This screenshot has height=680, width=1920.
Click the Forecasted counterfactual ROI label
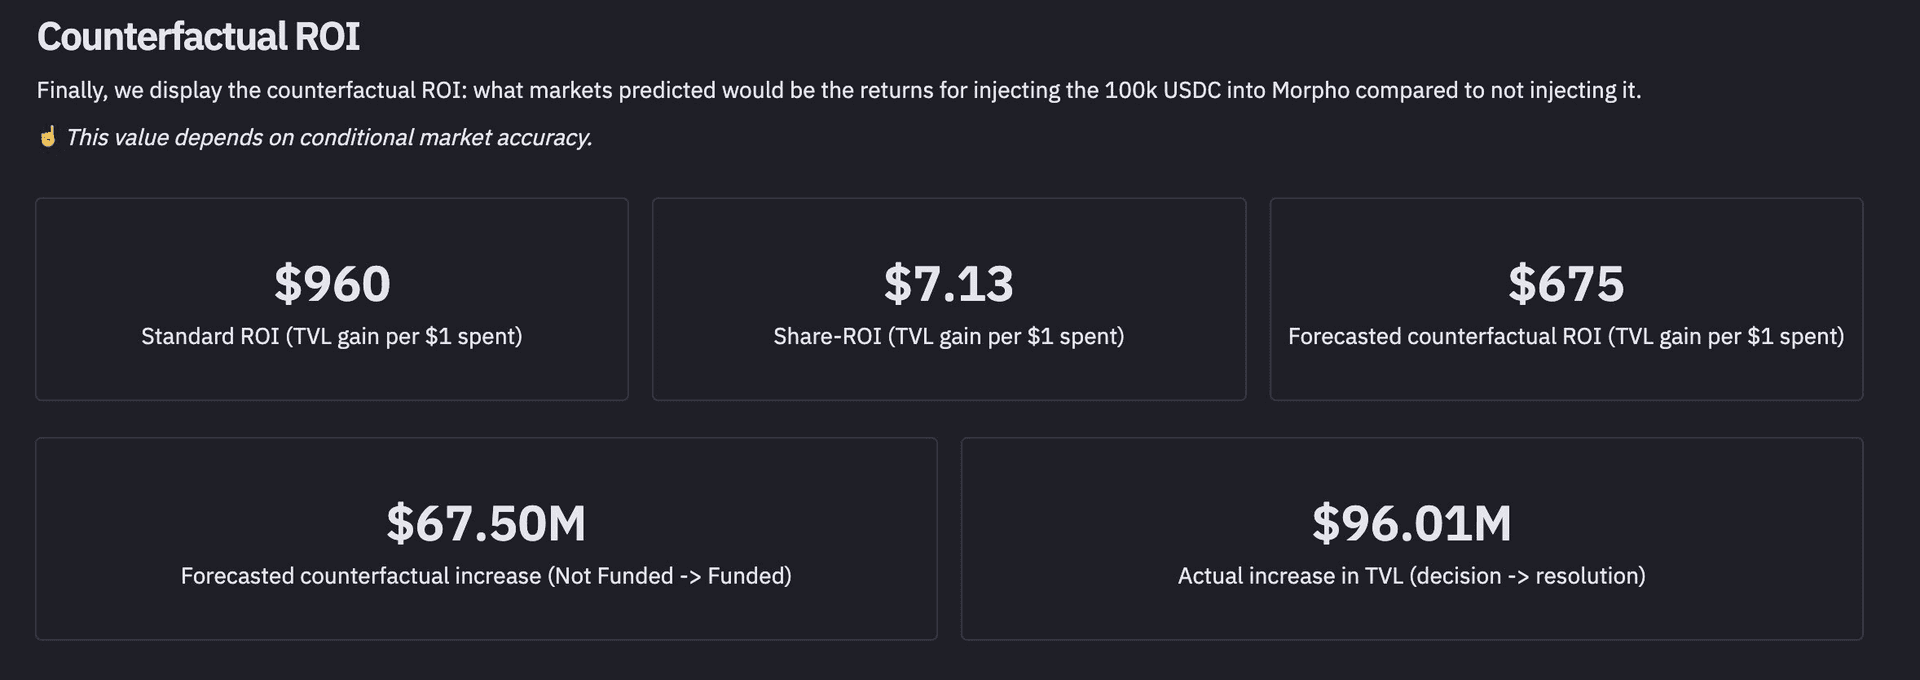[1566, 336]
